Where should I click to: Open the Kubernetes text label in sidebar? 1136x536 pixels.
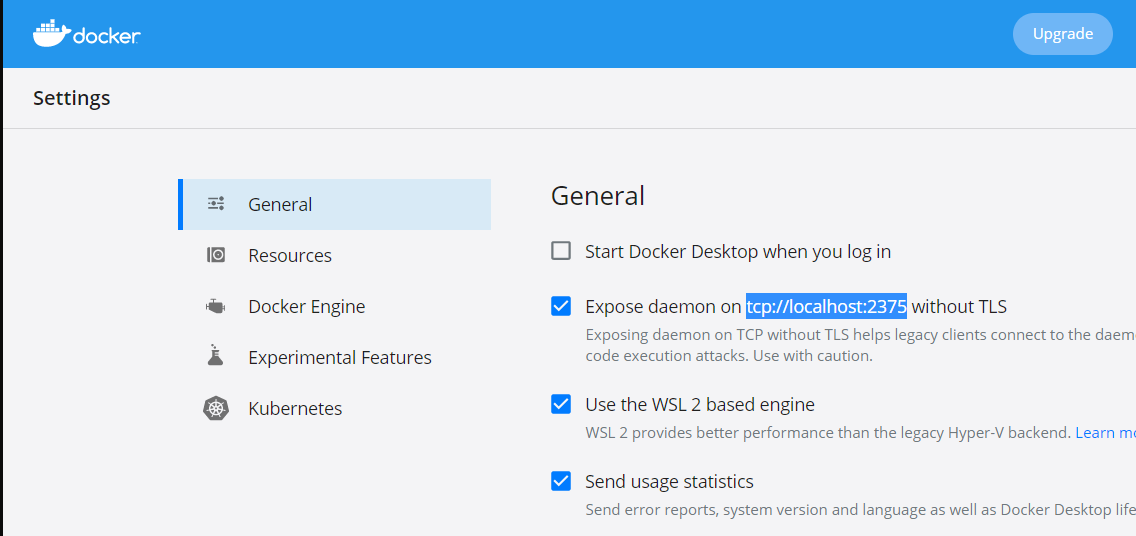click(x=295, y=408)
